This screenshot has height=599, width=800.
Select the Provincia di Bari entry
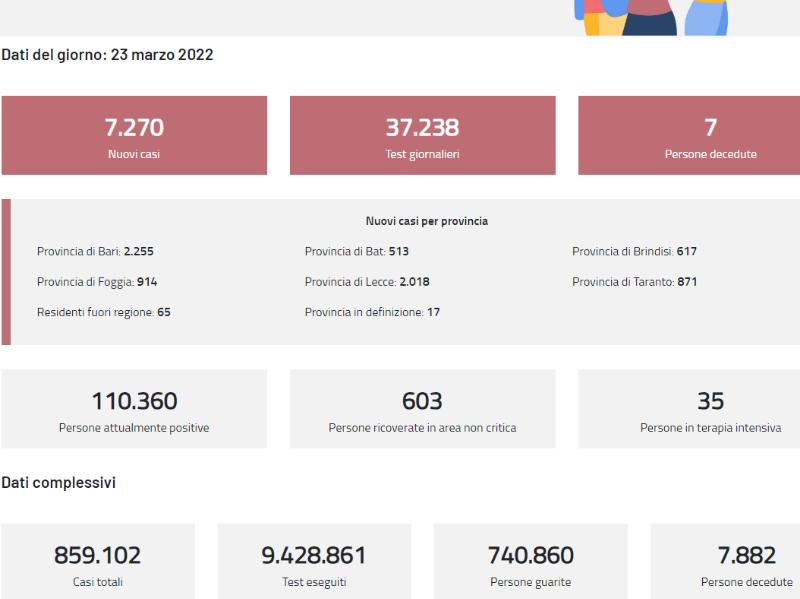pos(95,251)
